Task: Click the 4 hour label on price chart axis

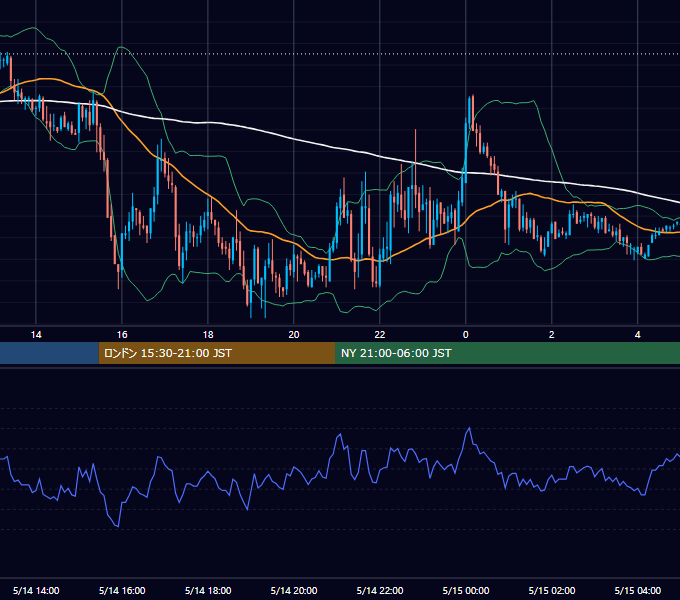Action: point(637,335)
